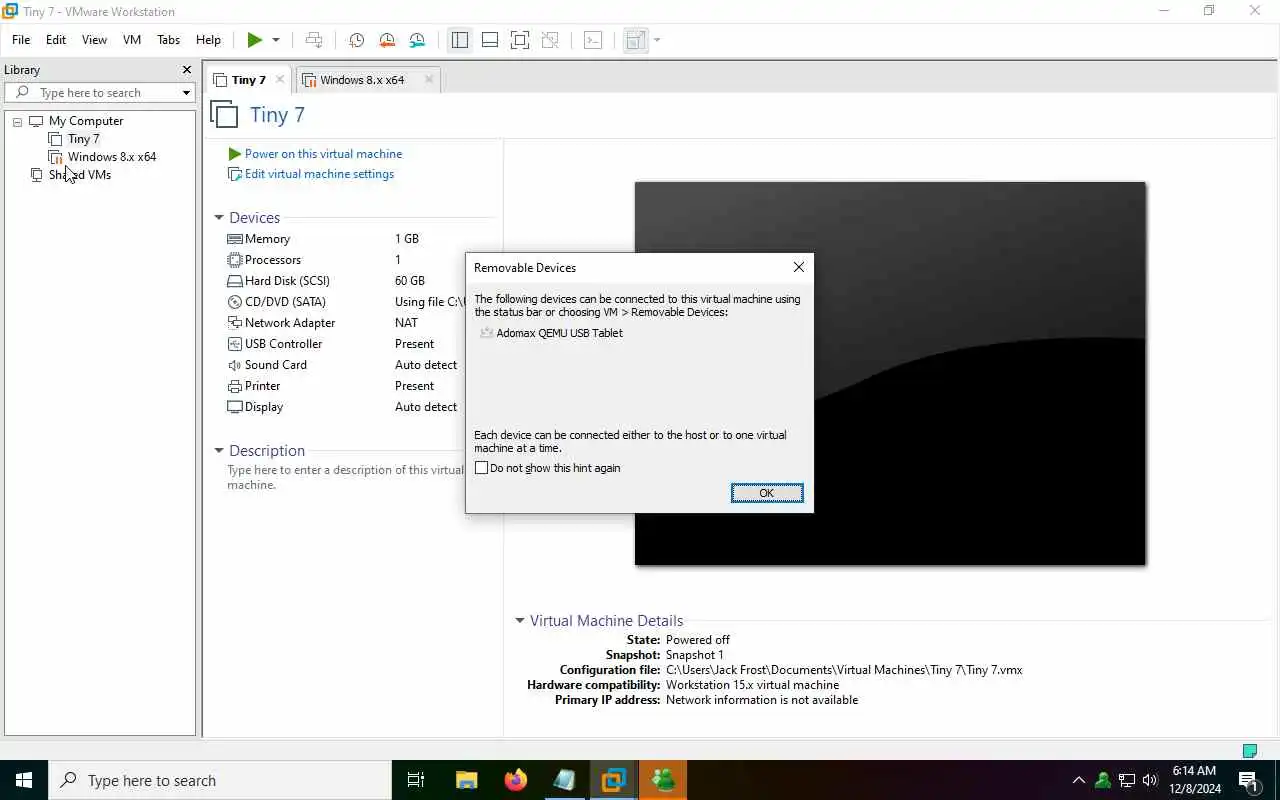
Task: Click the Network Adapter device icon
Action: point(235,323)
